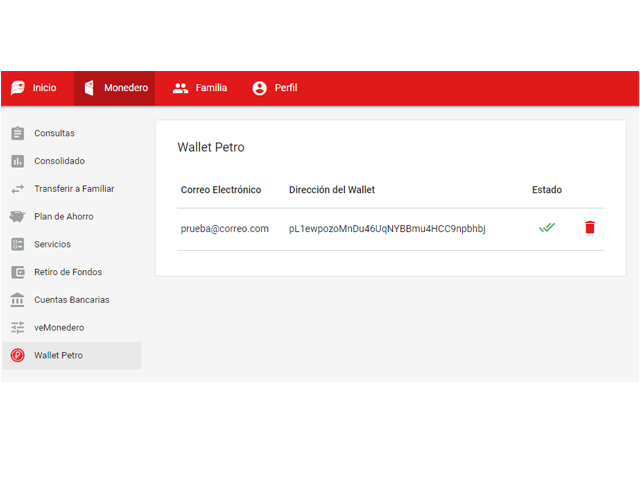Viewport: 640px width, 480px height.
Task: Click the green double-check status icon
Action: coord(547,227)
